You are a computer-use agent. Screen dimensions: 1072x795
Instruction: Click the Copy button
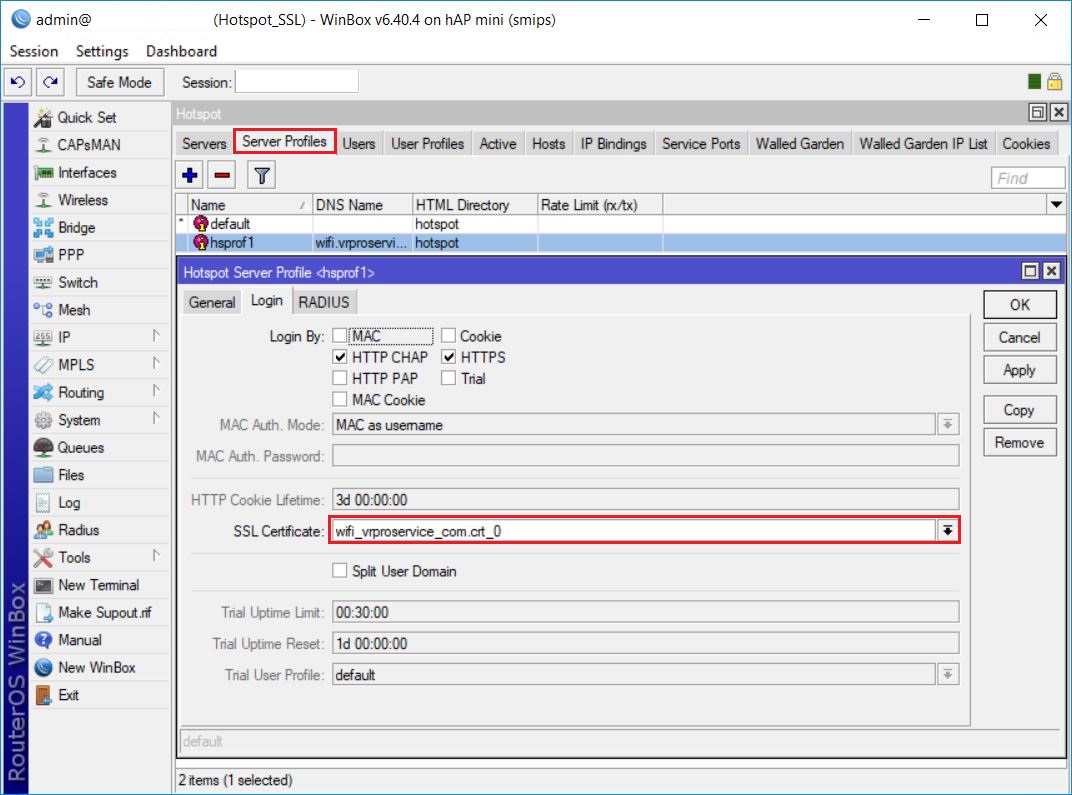coord(1019,409)
